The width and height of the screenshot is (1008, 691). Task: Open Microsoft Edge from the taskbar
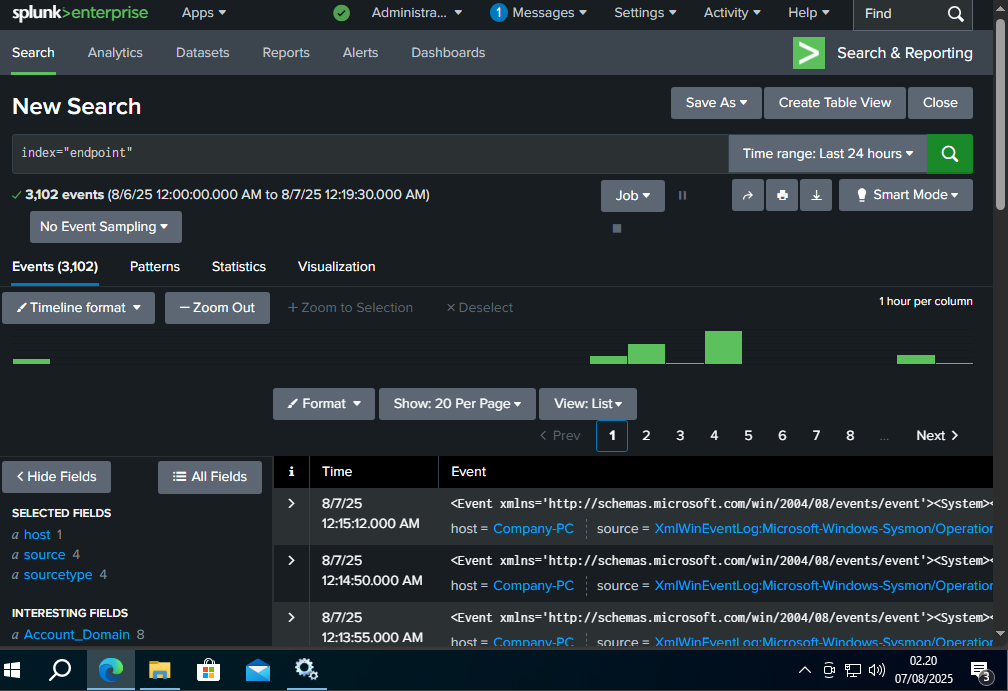pos(111,670)
